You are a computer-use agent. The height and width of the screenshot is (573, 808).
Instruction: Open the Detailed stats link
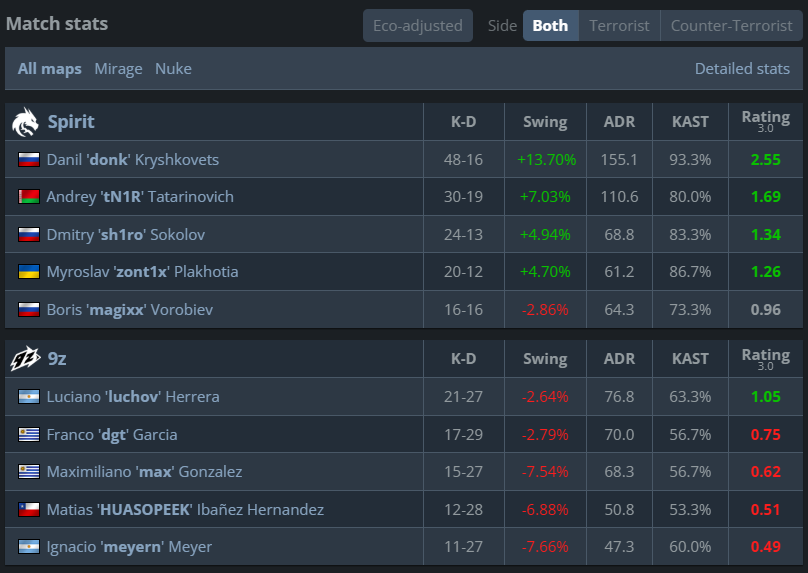[x=742, y=69]
